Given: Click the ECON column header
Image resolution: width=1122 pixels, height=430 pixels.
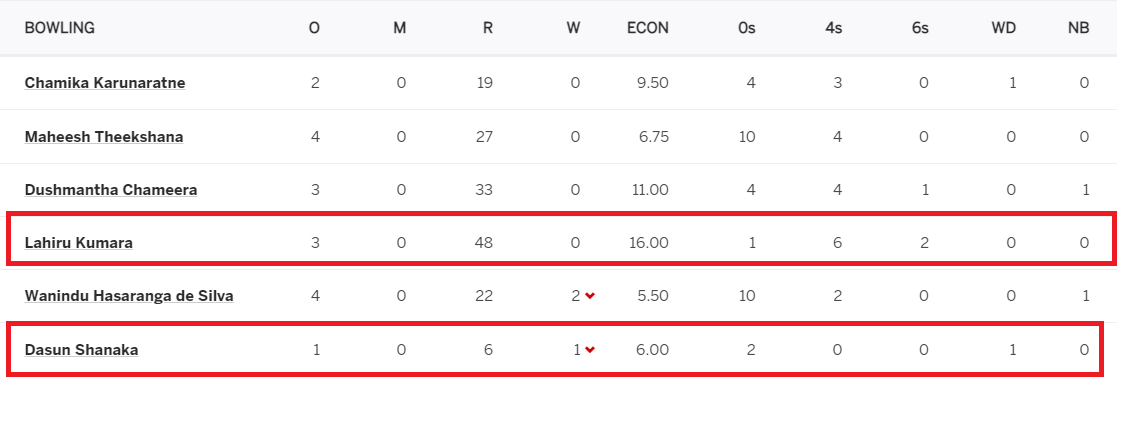Looking at the screenshot, I should [648, 29].
